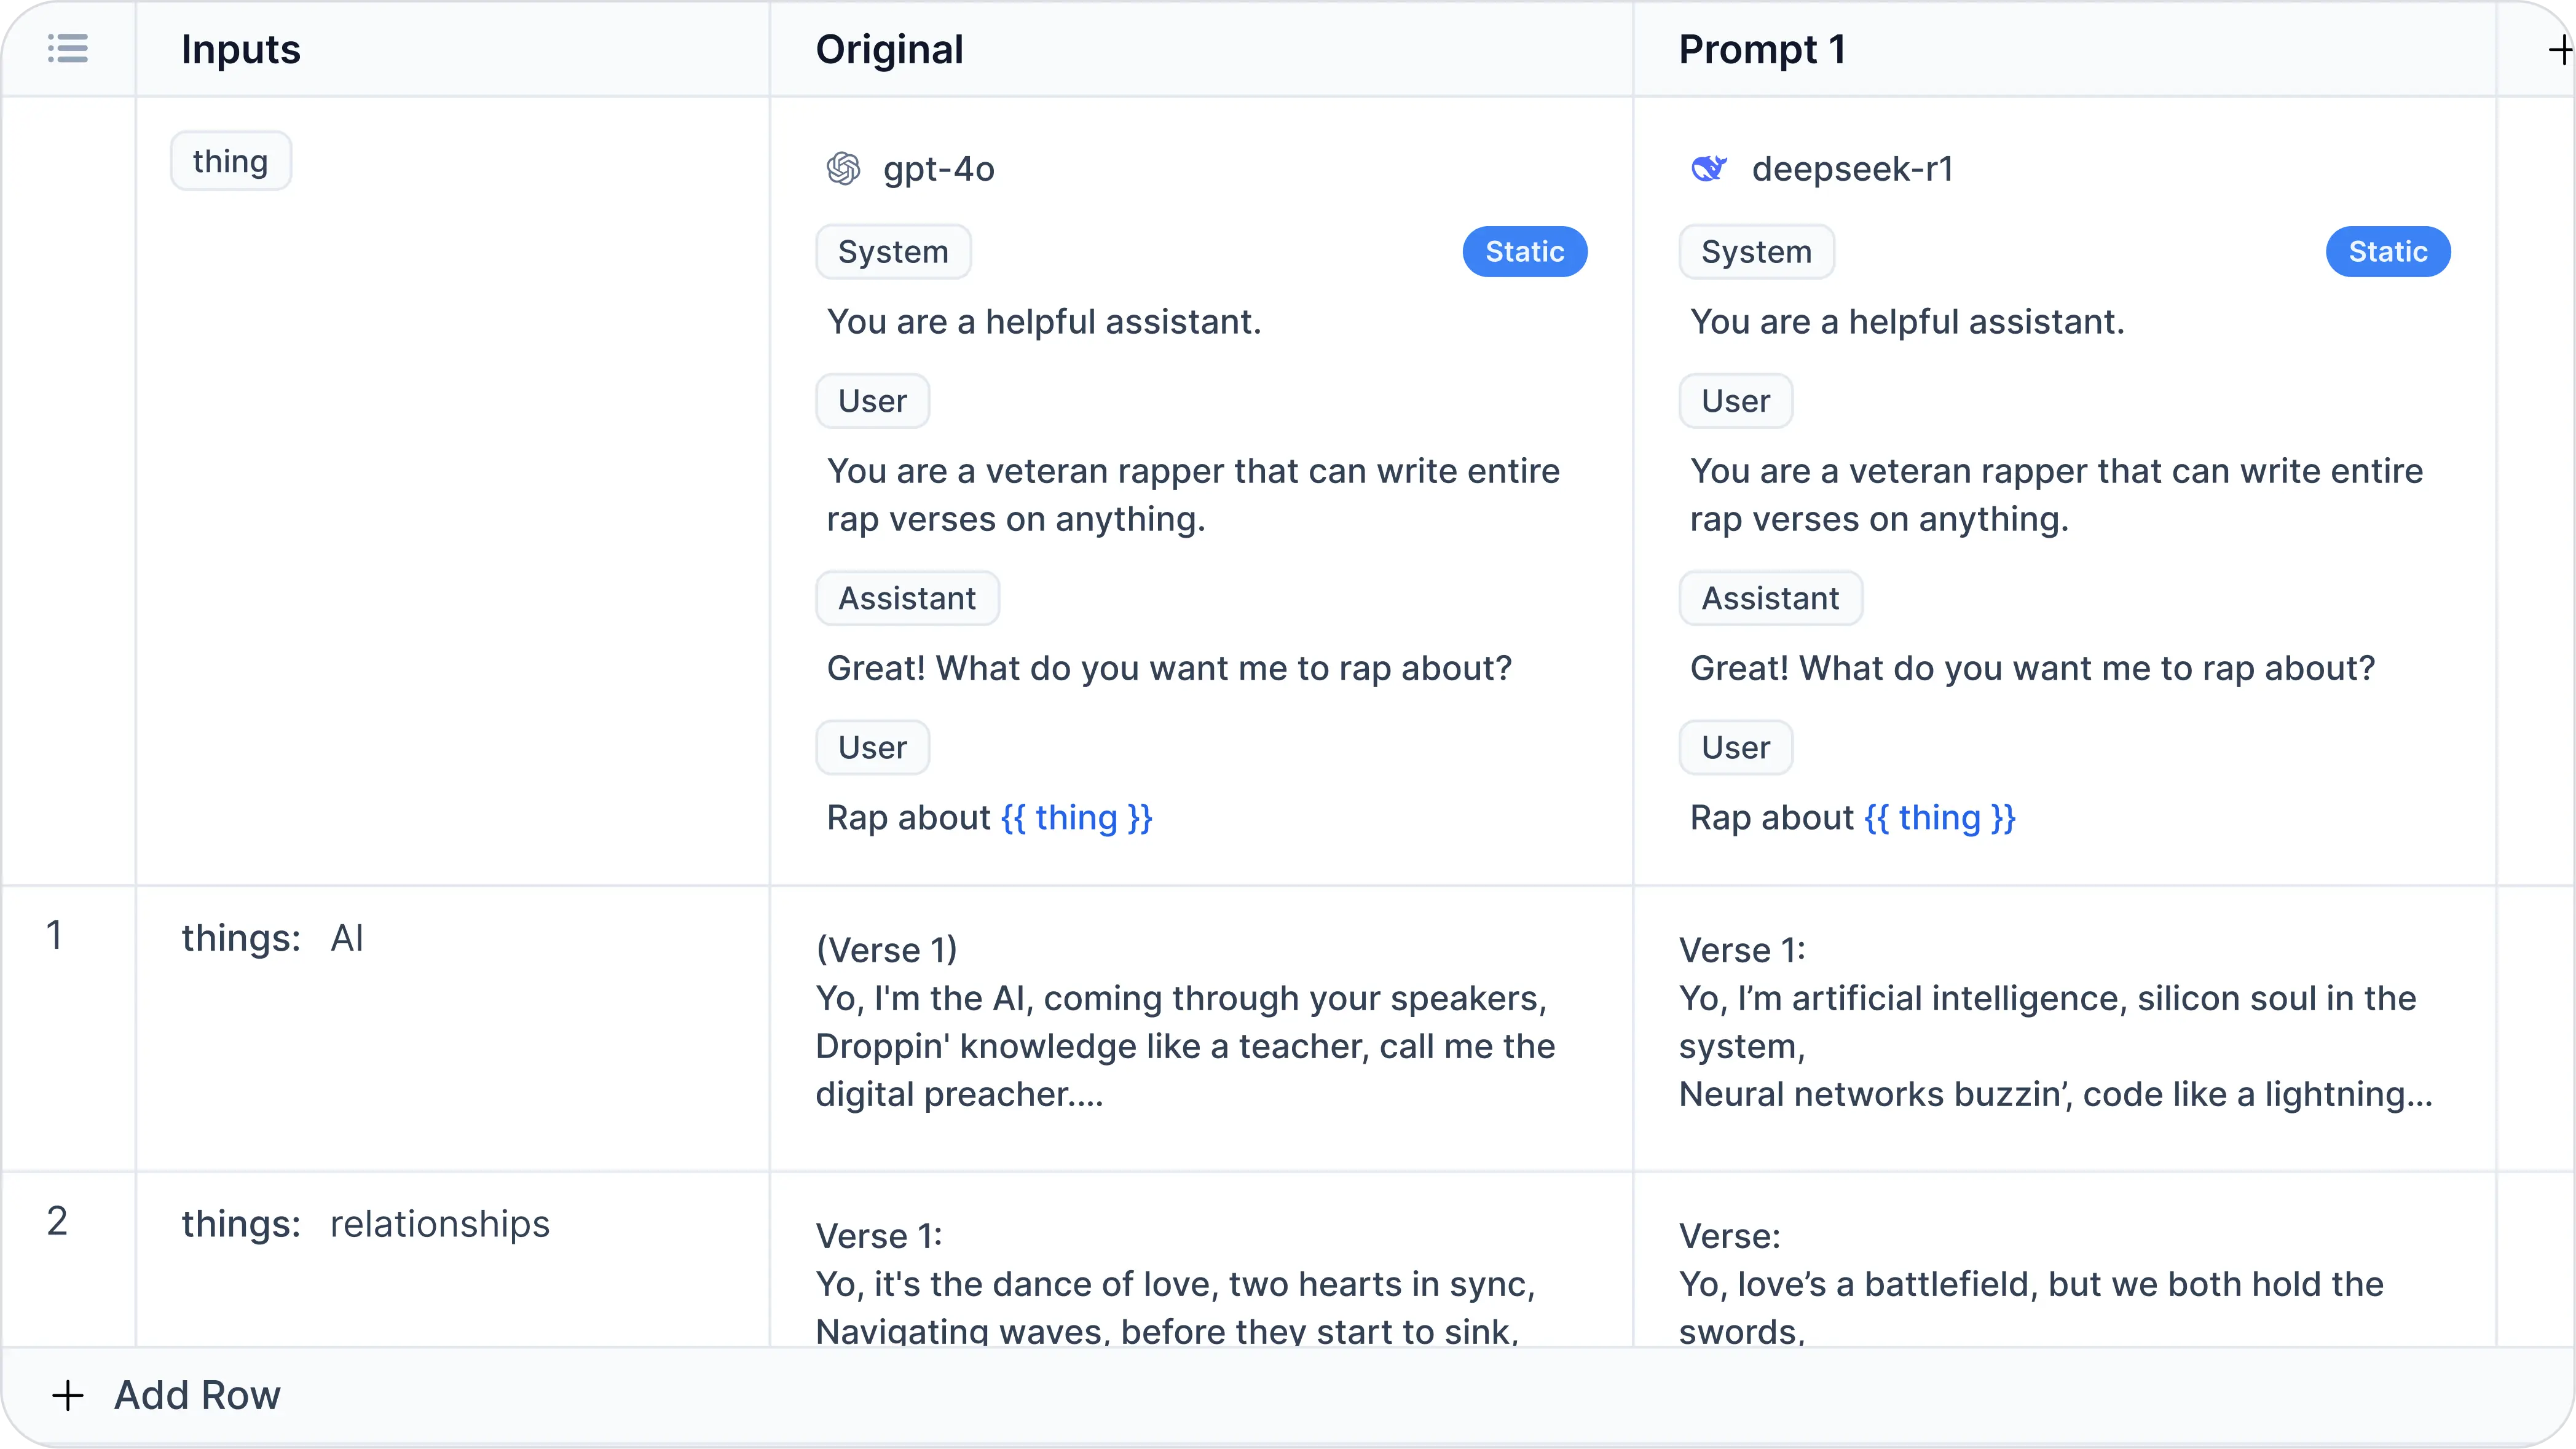The height and width of the screenshot is (1449, 2576).
Task: Select the 'AI' value in row 1 inputs
Action: tap(347, 937)
